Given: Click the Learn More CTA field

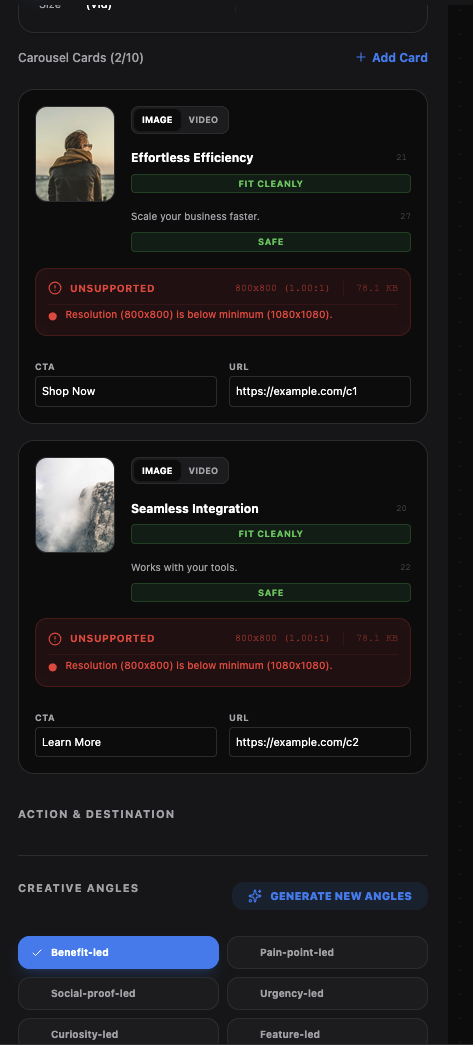Looking at the screenshot, I should coord(126,742).
